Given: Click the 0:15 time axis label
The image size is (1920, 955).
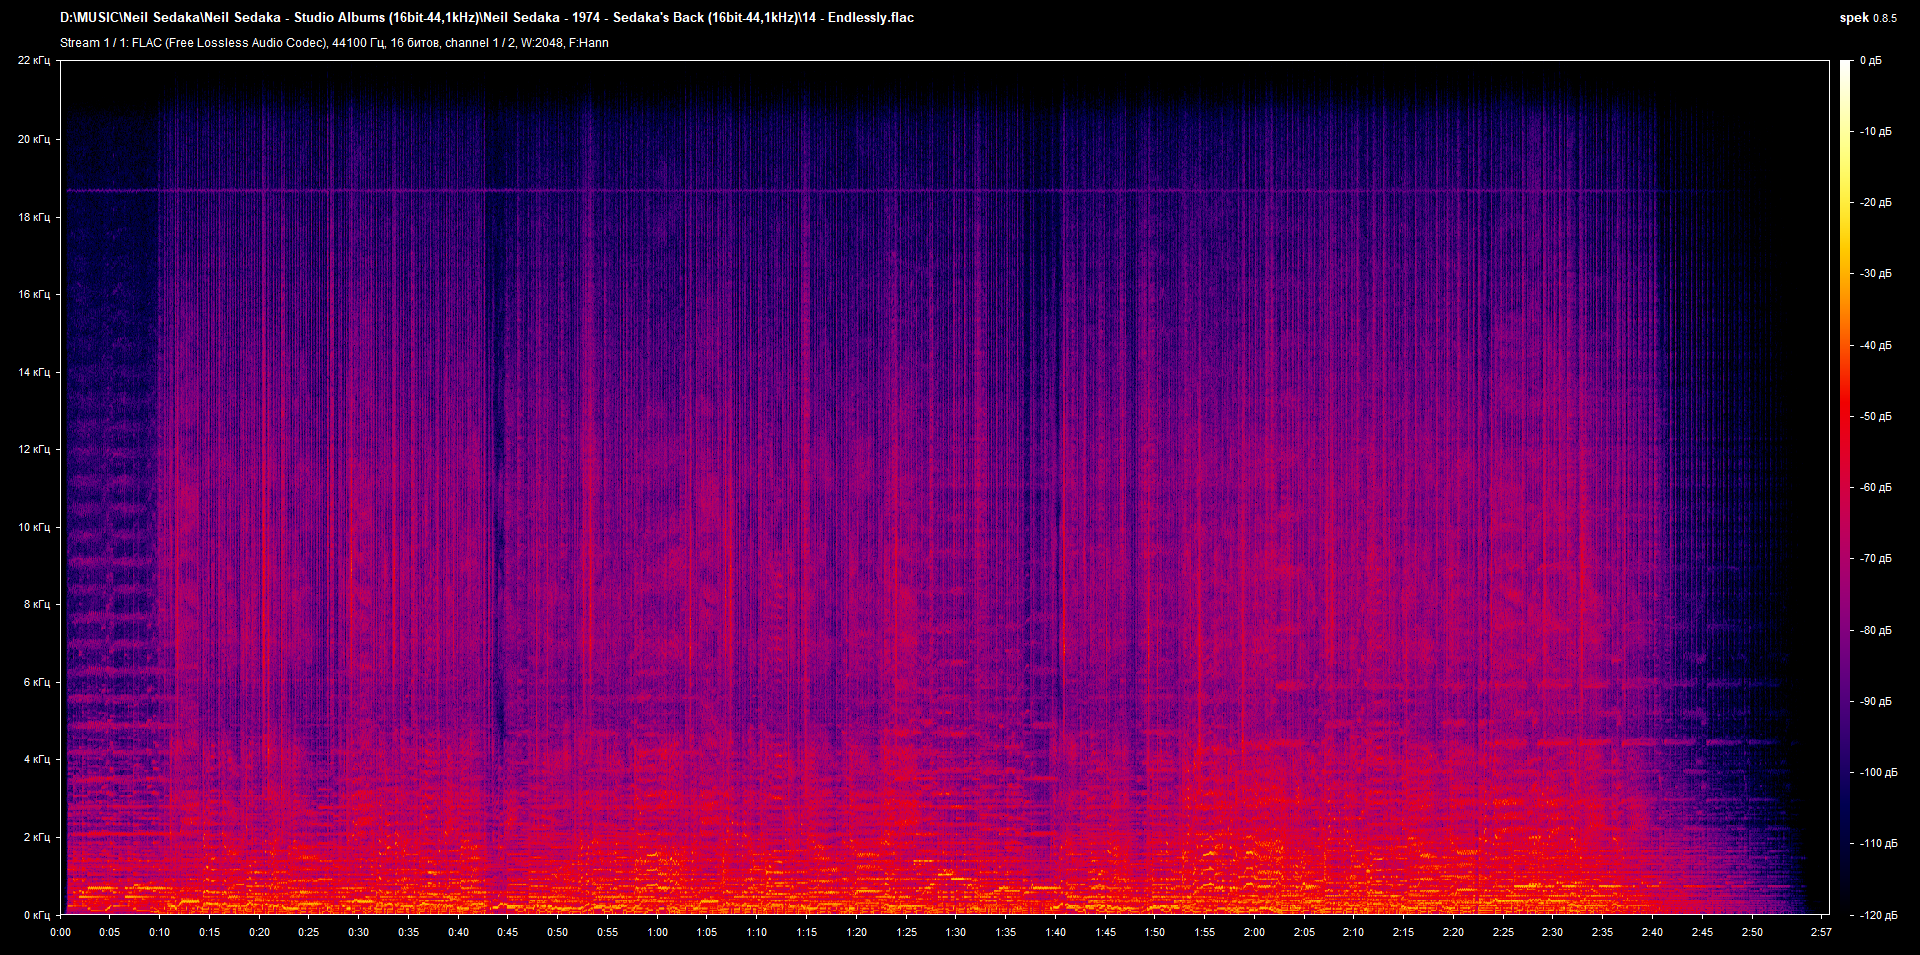Looking at the screenshot, I should point(209,933).
